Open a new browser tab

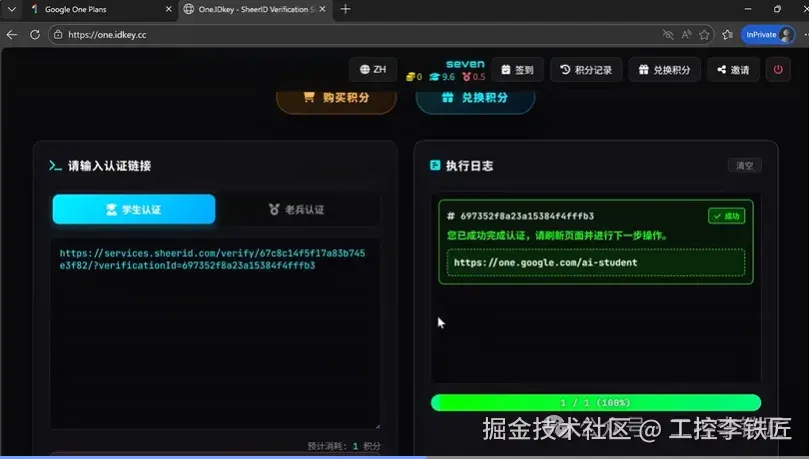345,9
